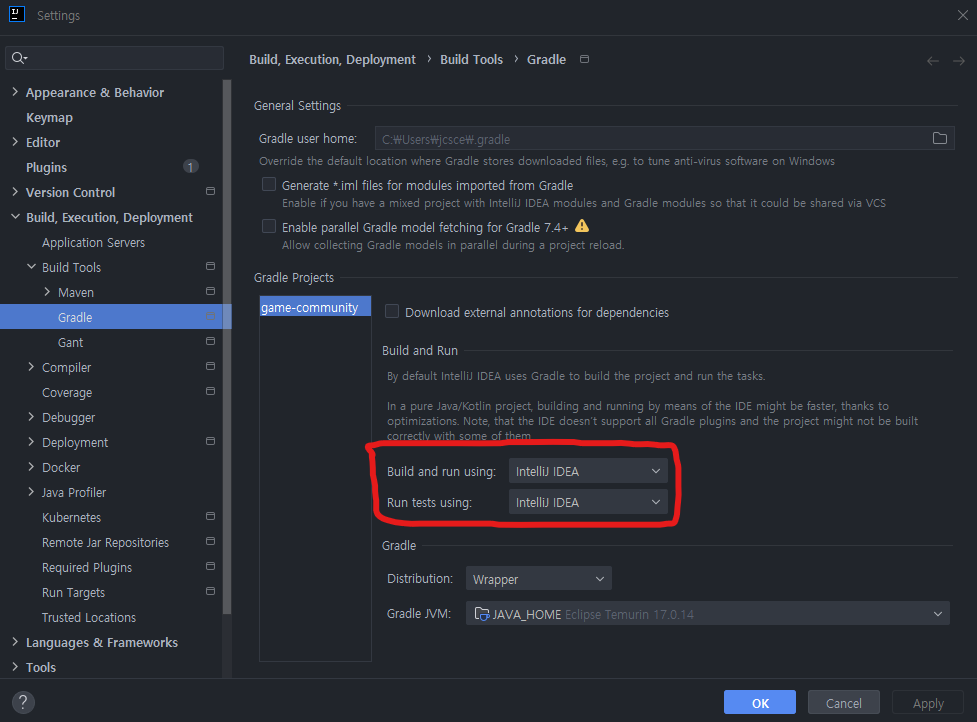Click Build Tools breadcrumb link
The height and width of the screenshot is (722, 977).
click(x=472, y=59)
